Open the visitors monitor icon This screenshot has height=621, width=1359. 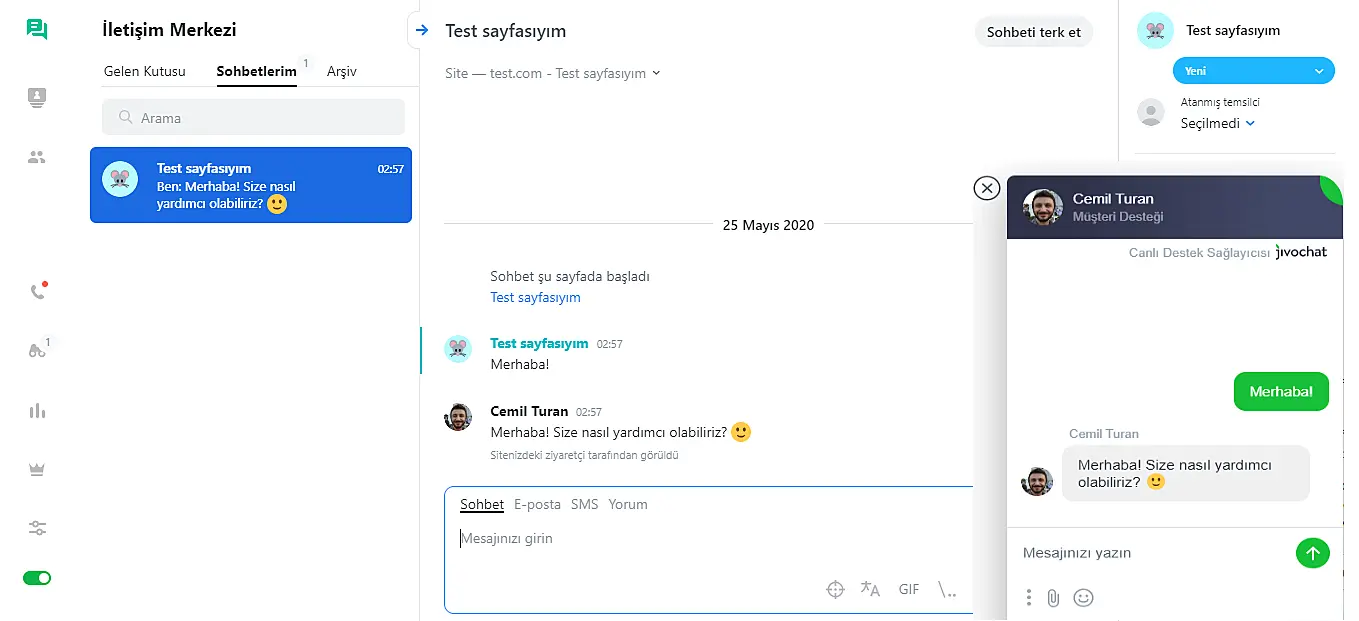click(x=37, y=98)
